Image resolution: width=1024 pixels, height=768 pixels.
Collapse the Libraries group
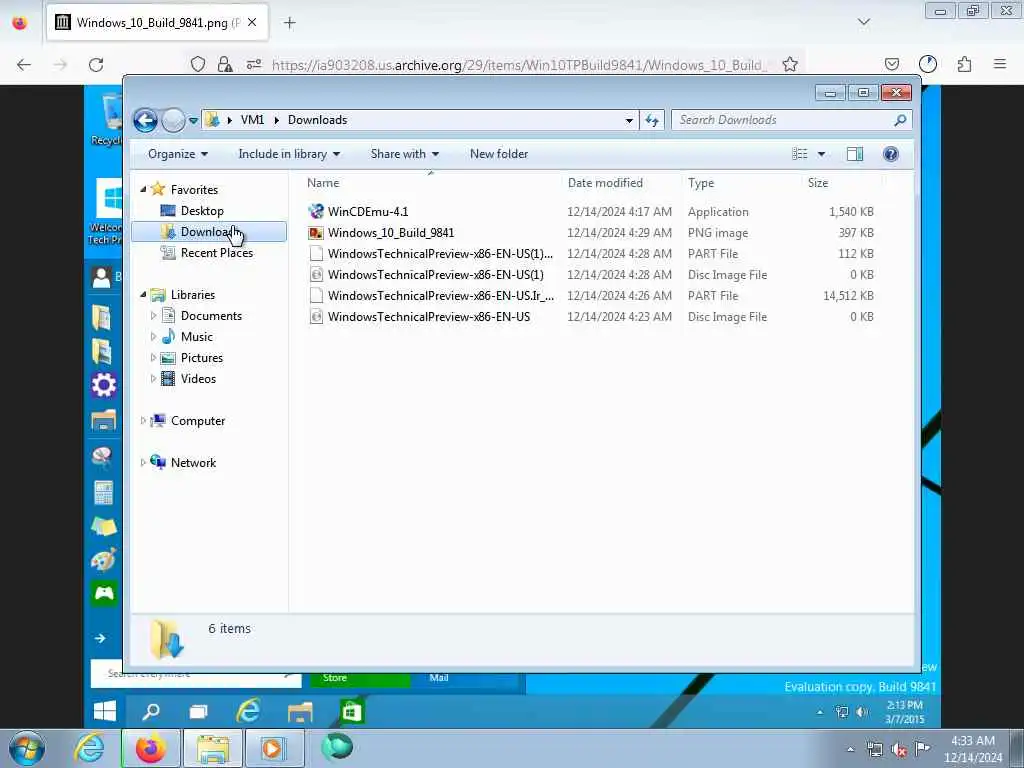[143, 295]
